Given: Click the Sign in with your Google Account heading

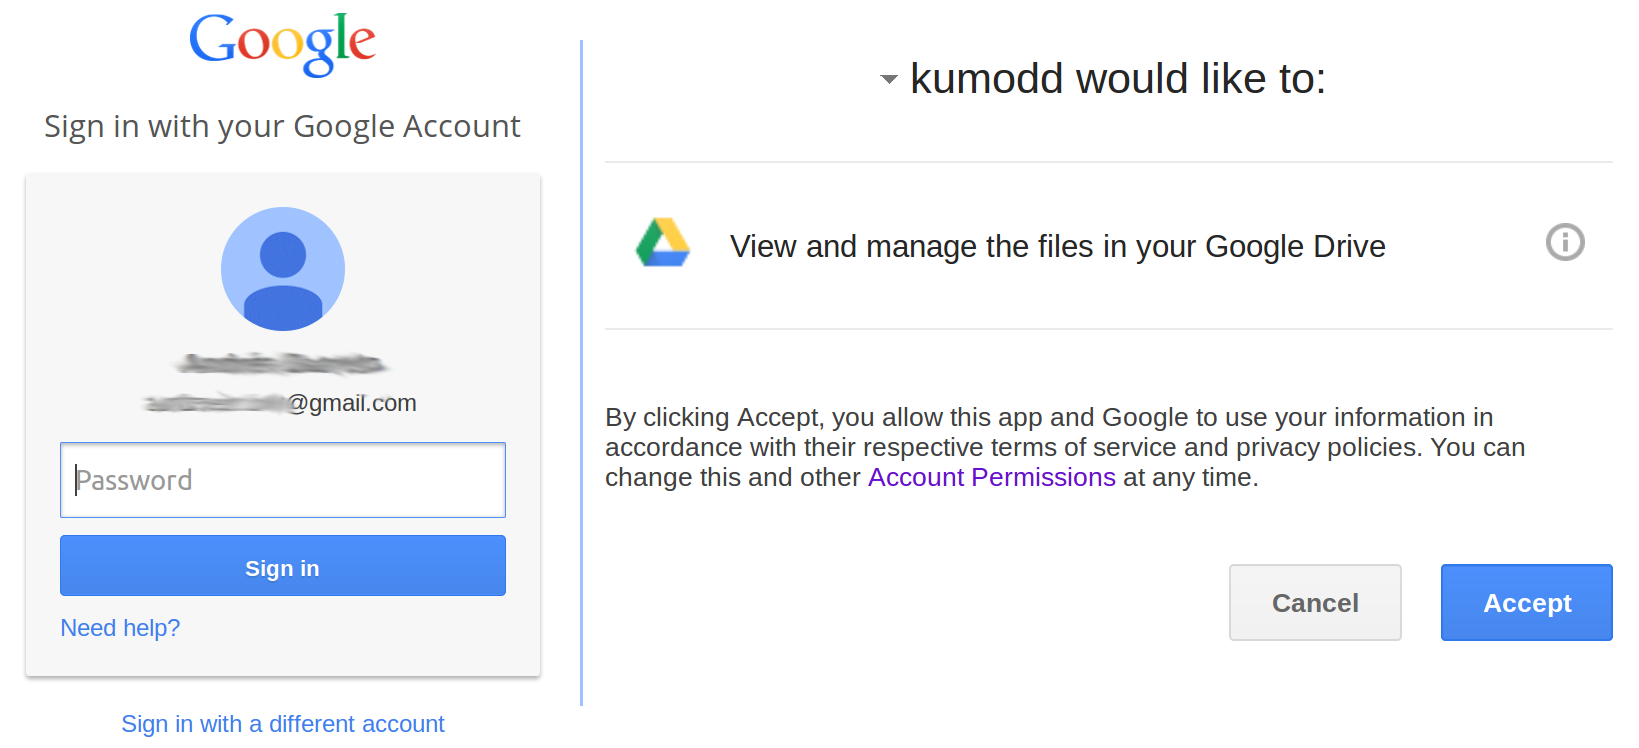Looking at the screenshot, I should pos(283,127).
